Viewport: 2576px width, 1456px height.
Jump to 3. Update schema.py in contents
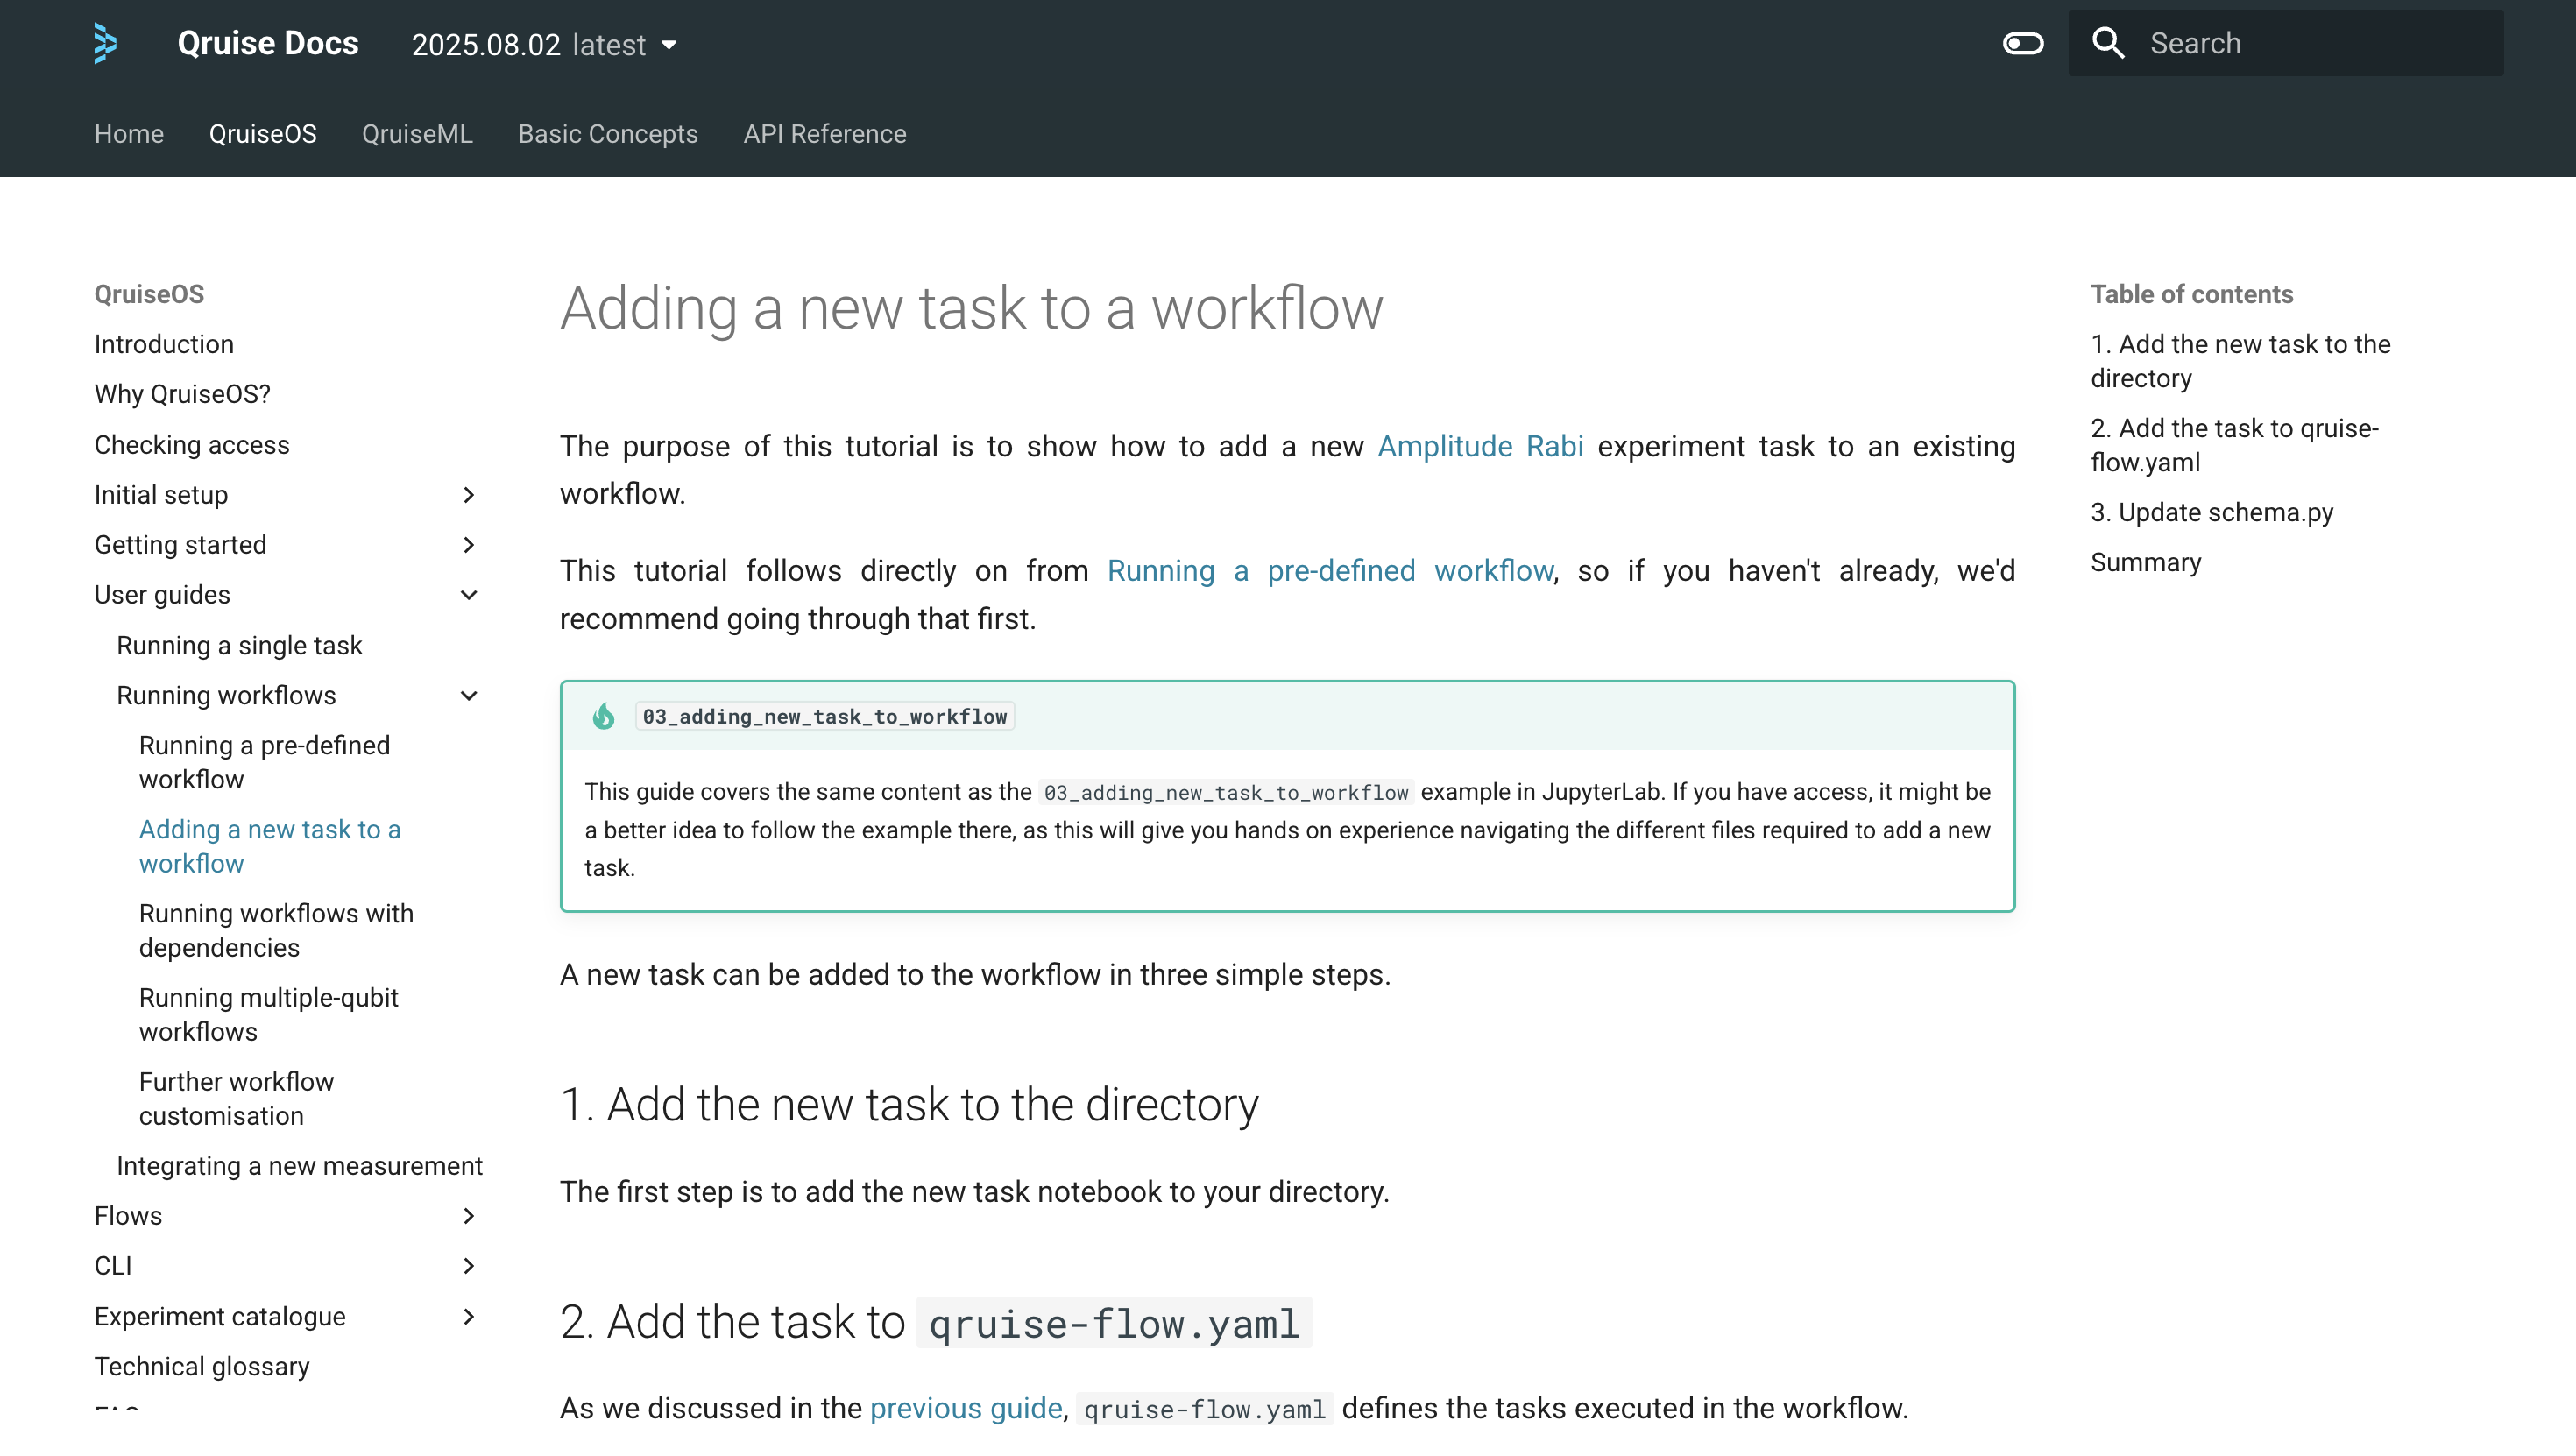pos(2211,512)
